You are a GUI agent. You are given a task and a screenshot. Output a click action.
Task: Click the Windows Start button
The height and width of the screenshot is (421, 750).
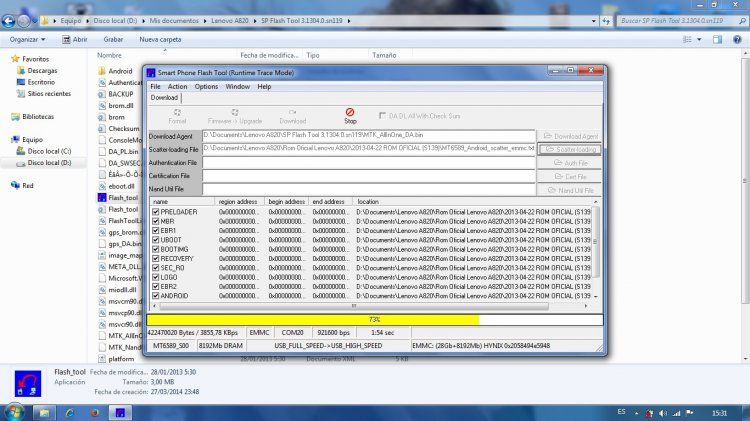14,412
